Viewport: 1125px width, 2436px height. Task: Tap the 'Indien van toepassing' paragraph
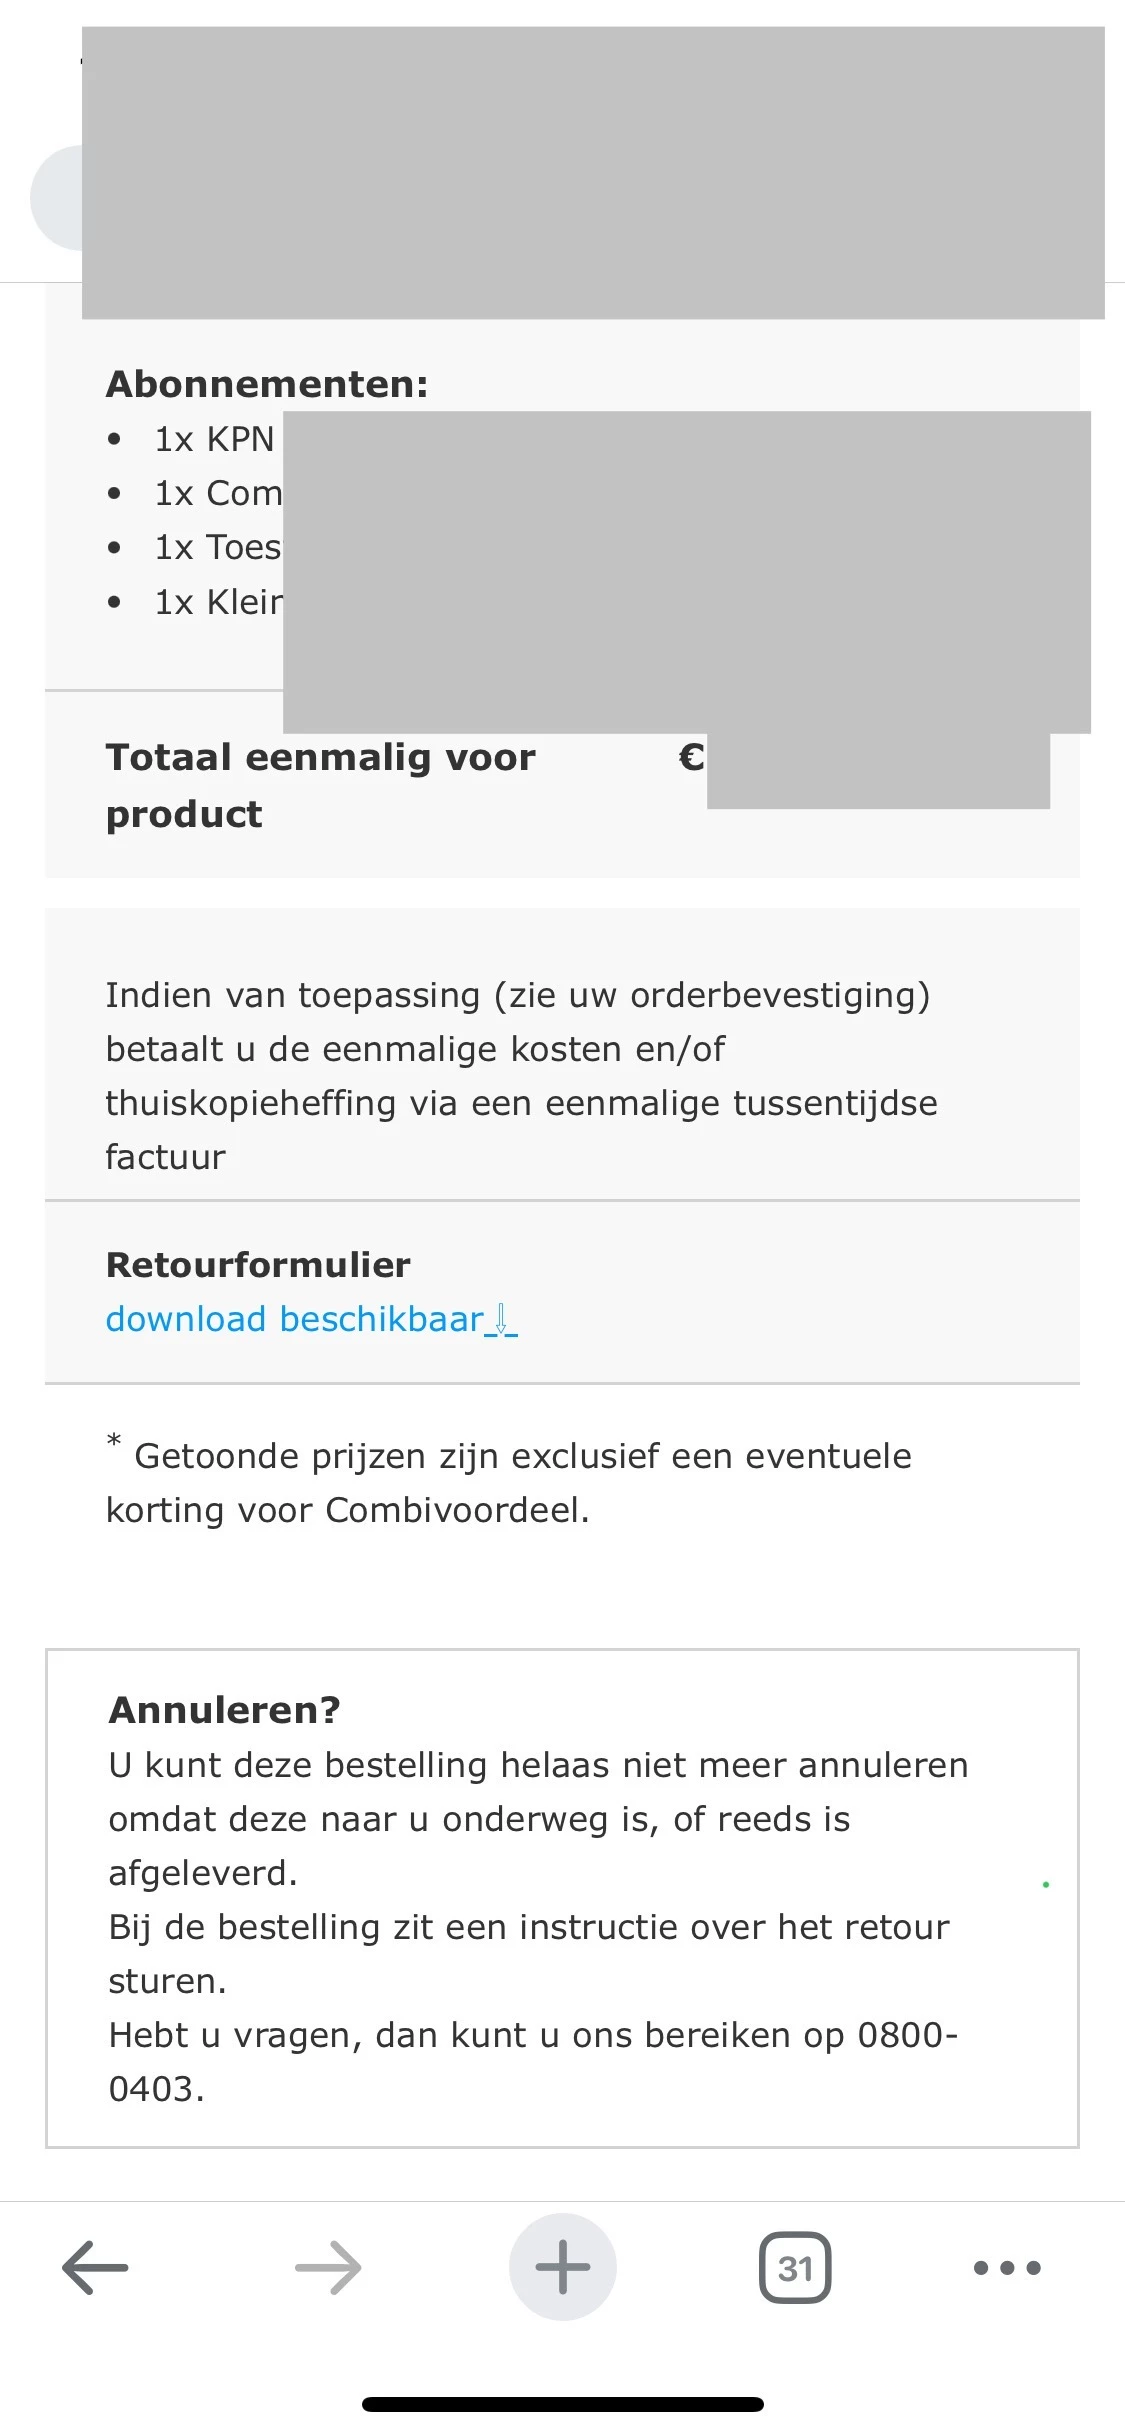[520, 1076]
